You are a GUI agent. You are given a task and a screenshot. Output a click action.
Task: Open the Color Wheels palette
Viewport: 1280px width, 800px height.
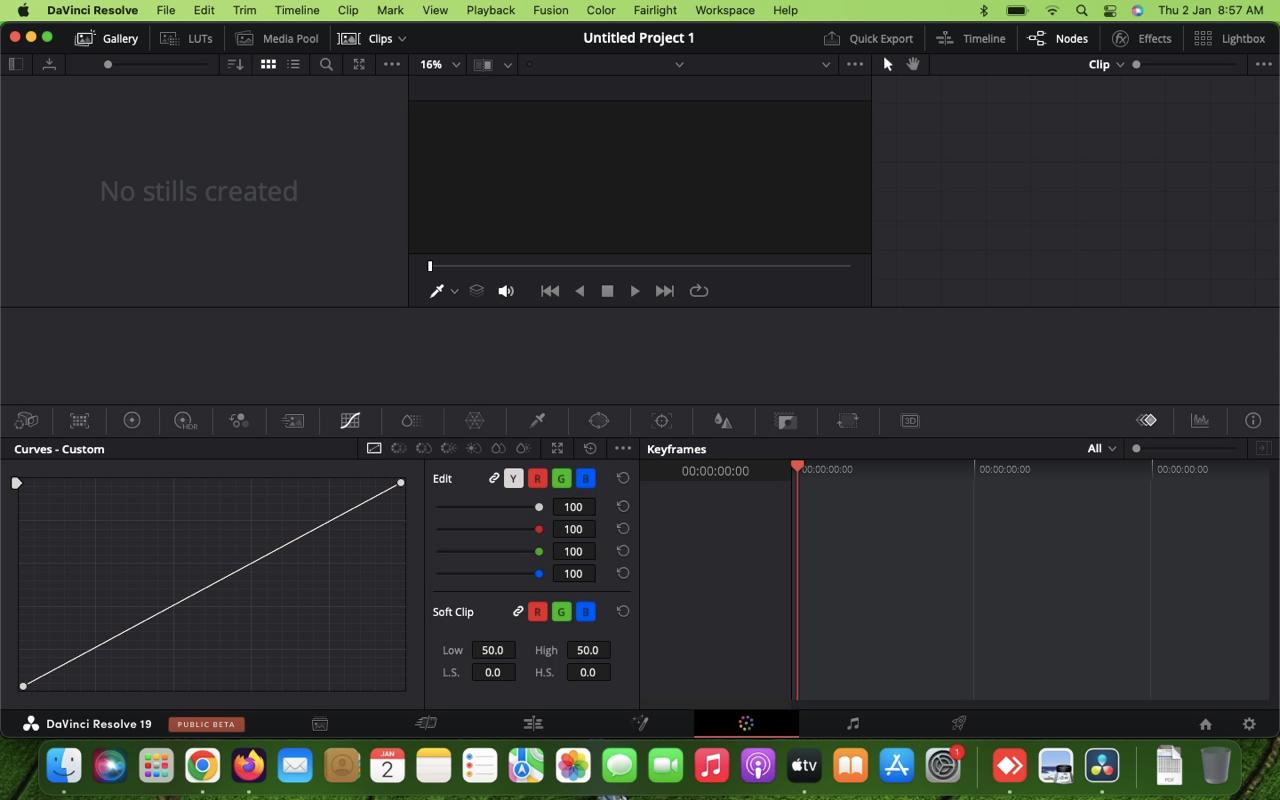132,421
